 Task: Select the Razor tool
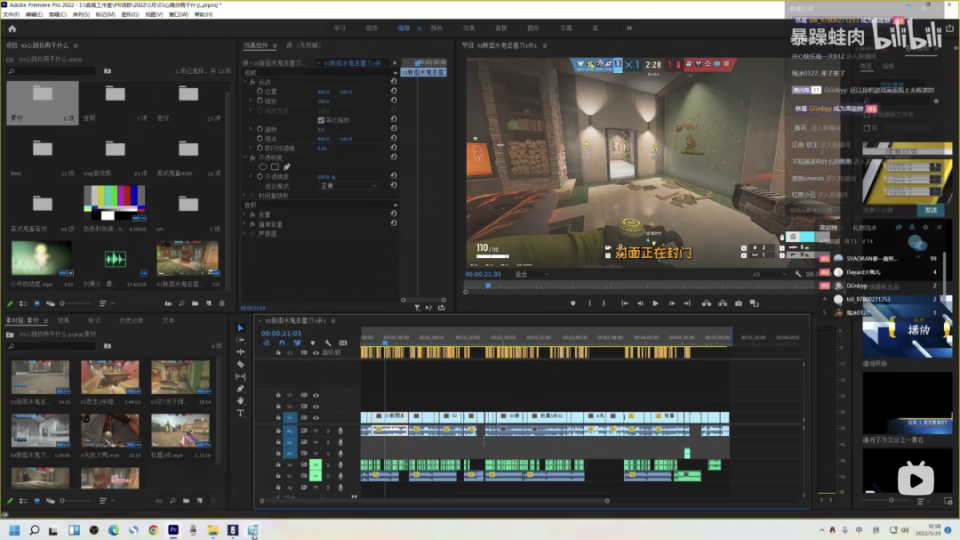[x=241, y=364]
